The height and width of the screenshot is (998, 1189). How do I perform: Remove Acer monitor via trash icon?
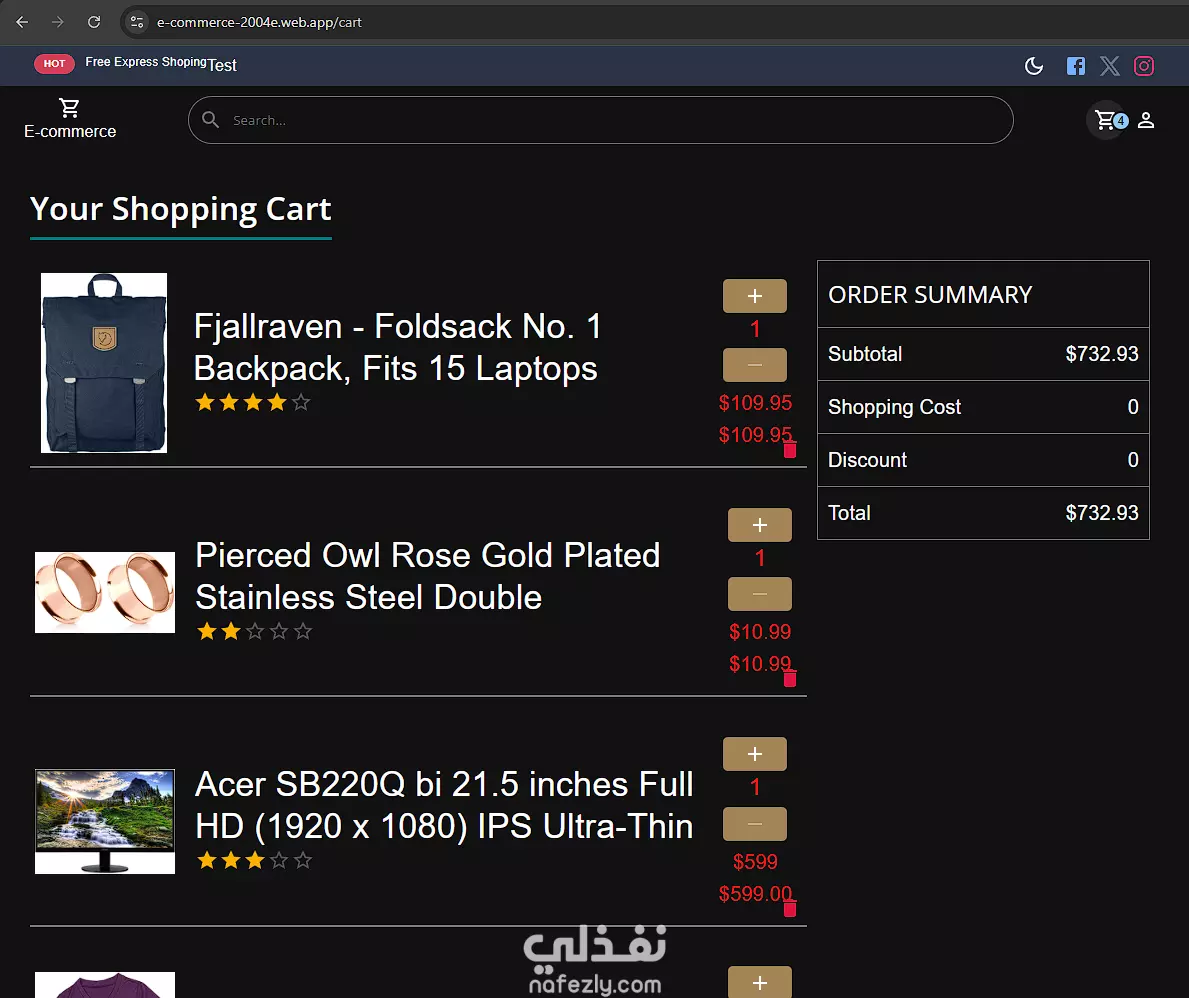[789, 909]
